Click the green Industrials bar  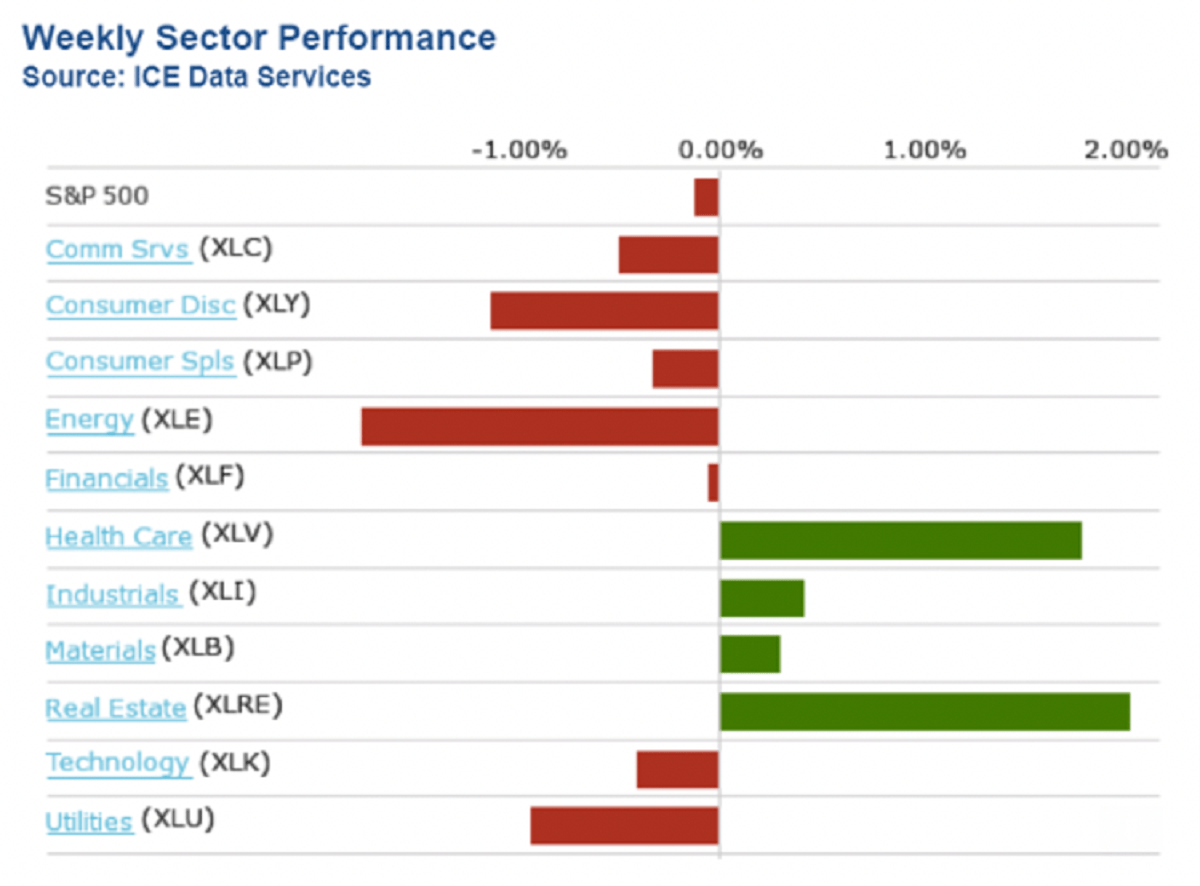[761, 598]
